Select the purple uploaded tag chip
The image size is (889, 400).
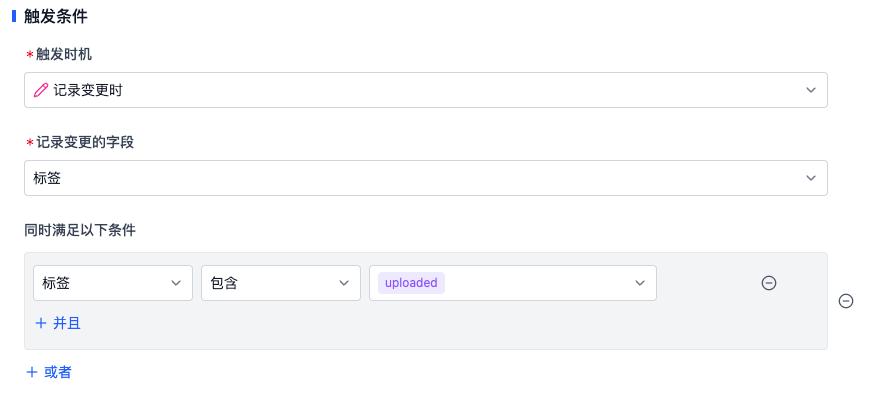tap(411, 283)
